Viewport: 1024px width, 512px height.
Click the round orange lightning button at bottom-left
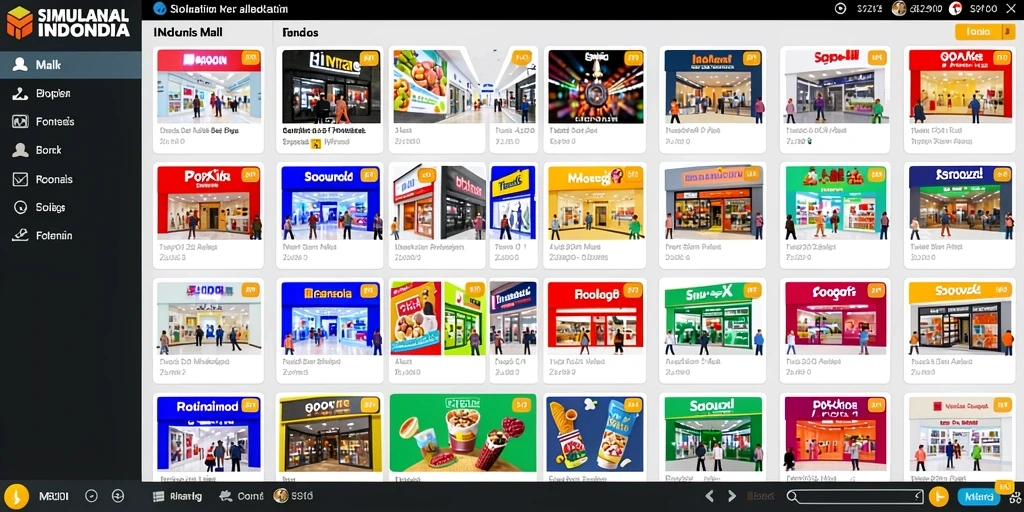(x=16, y=496)
